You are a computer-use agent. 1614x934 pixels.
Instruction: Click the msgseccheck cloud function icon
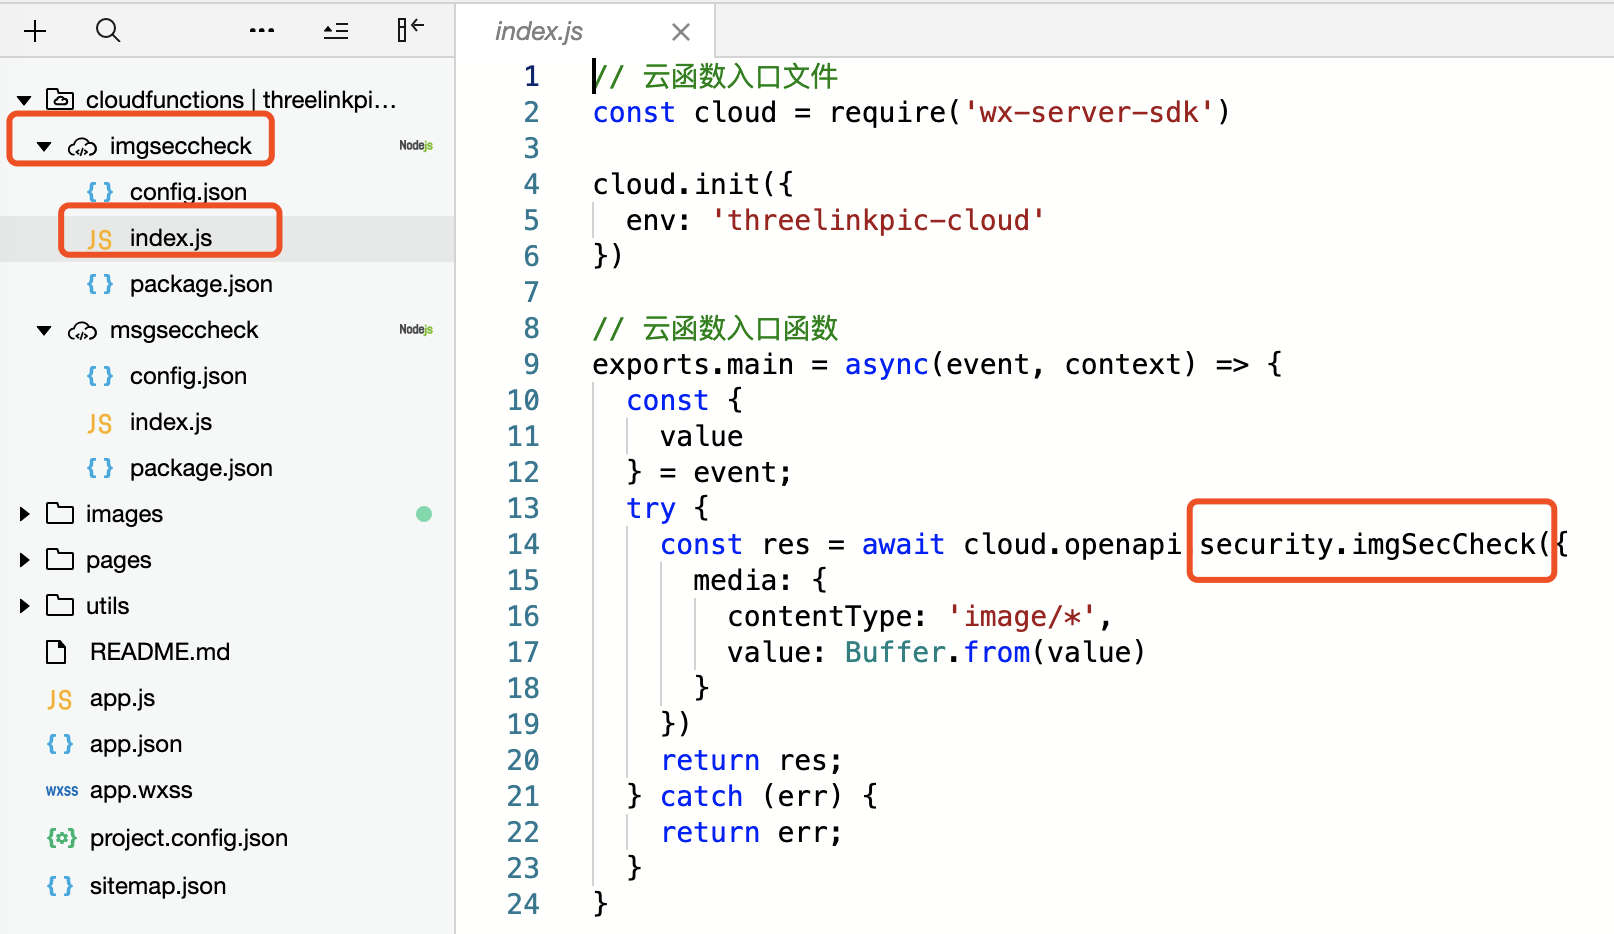point(82,331)
